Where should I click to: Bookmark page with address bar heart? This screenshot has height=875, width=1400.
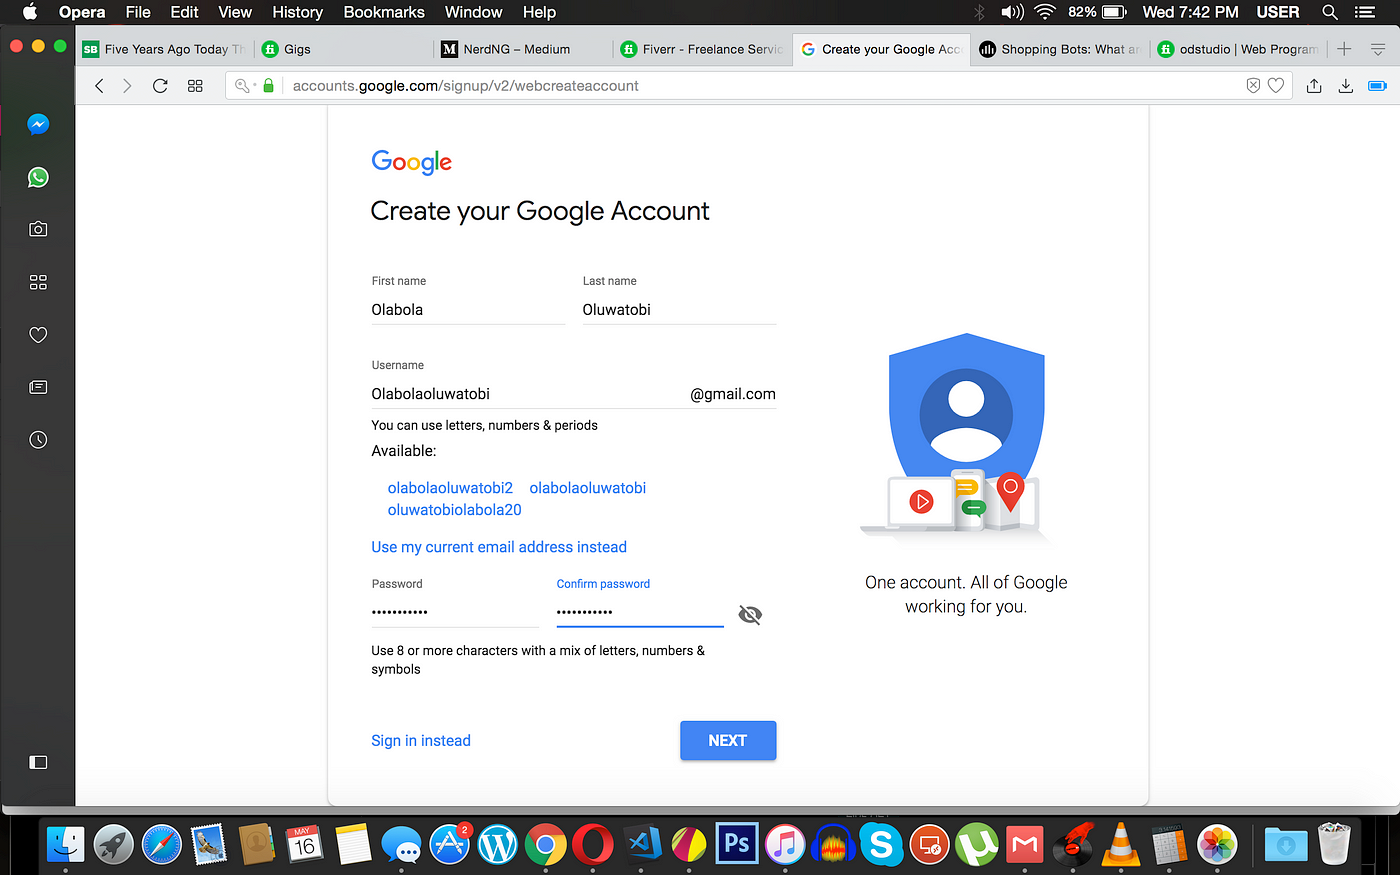point(1276,86)
